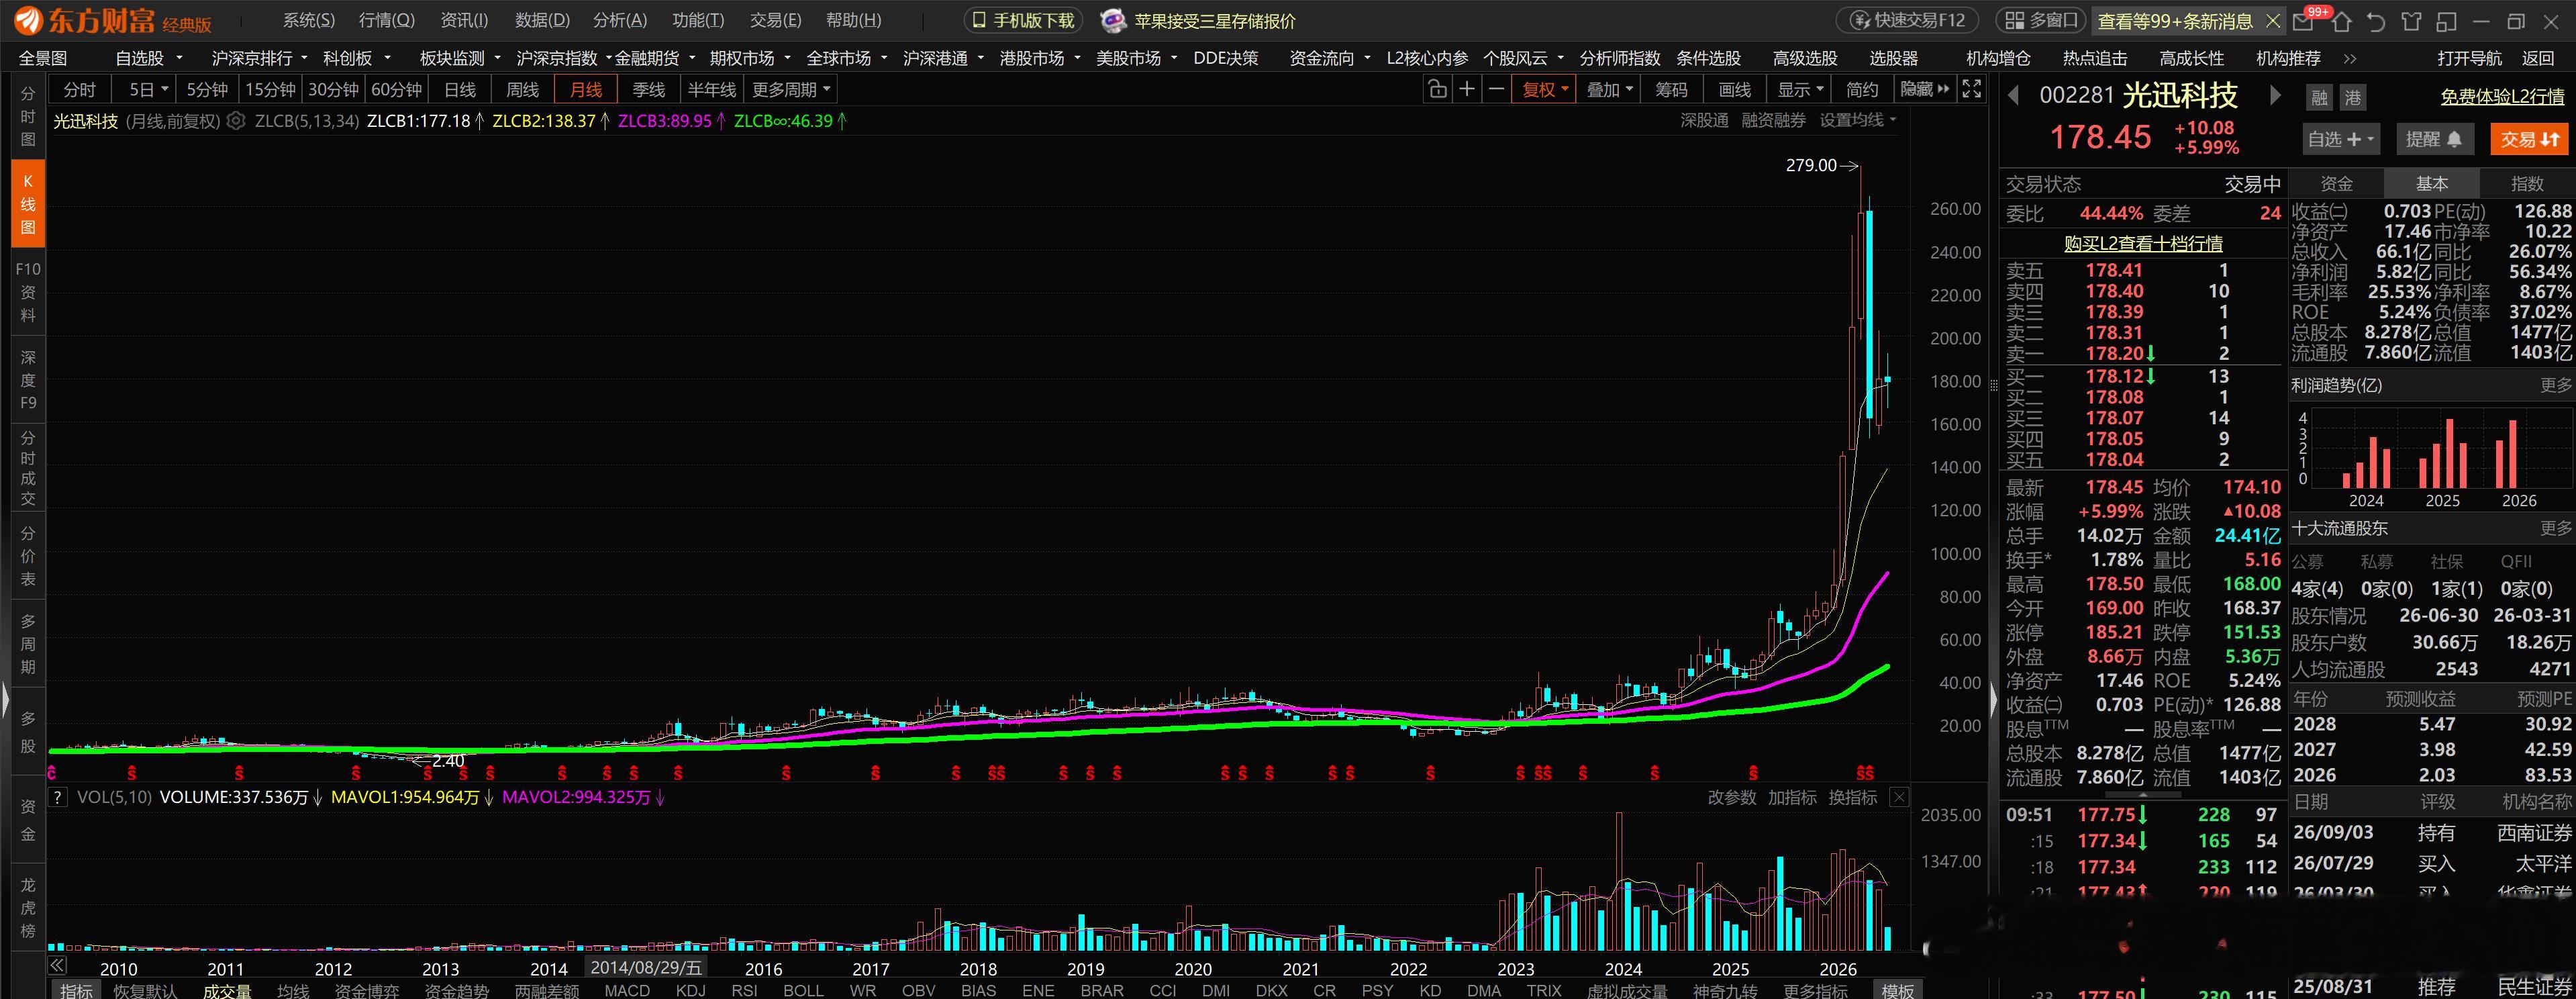Viewport: 2576px width, 999px height.
Task: Click the orange 交易 button
Action: click(x=2529, y=139)
